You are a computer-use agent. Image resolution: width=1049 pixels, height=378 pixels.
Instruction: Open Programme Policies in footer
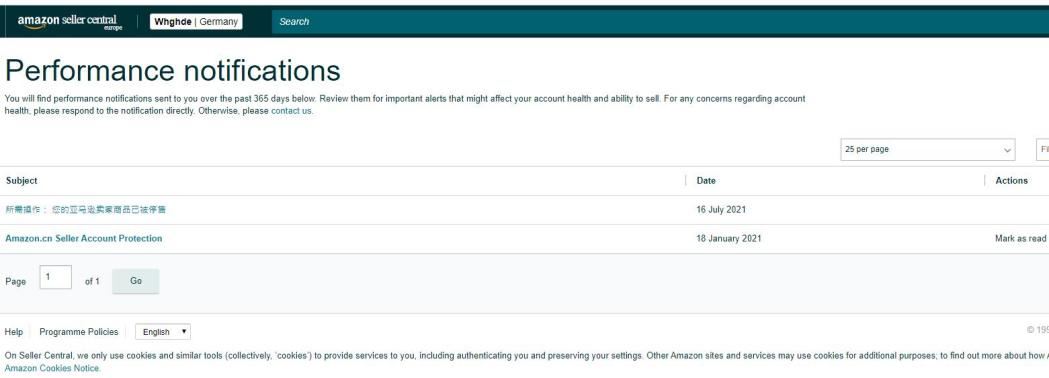click(79, 332)
